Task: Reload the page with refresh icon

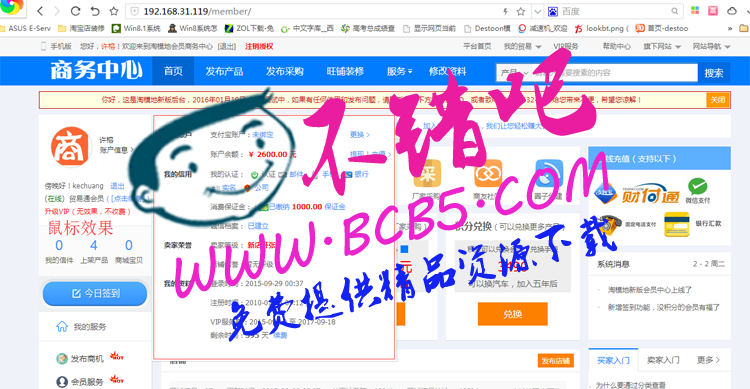Action: (75, 11)
